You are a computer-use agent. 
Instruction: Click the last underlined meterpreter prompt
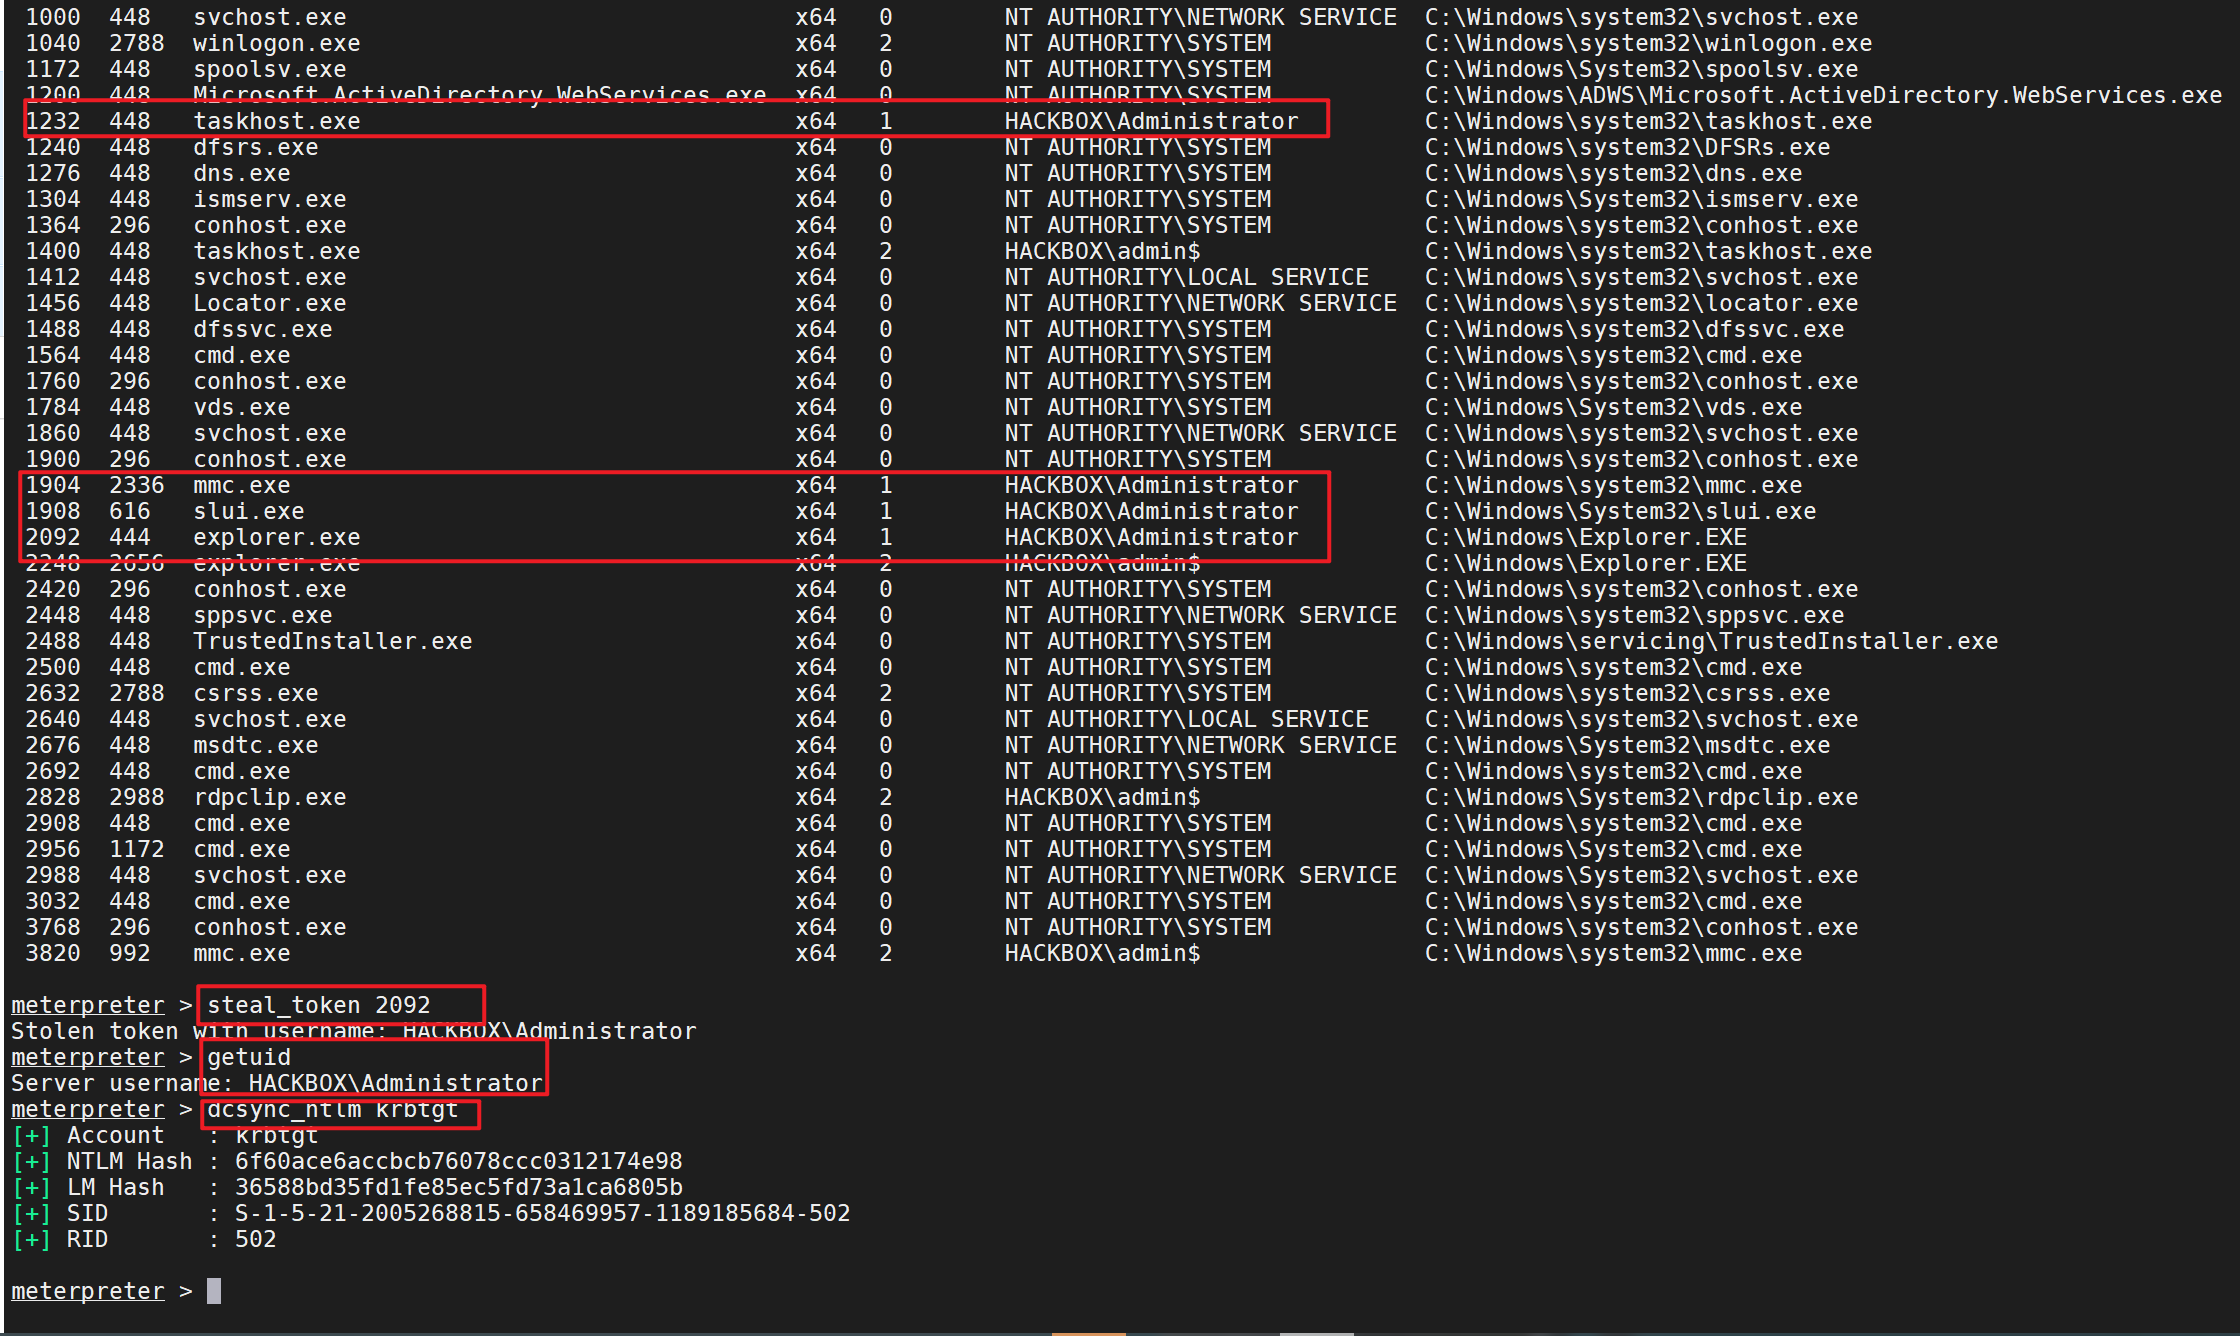(x=88, y=1291)
